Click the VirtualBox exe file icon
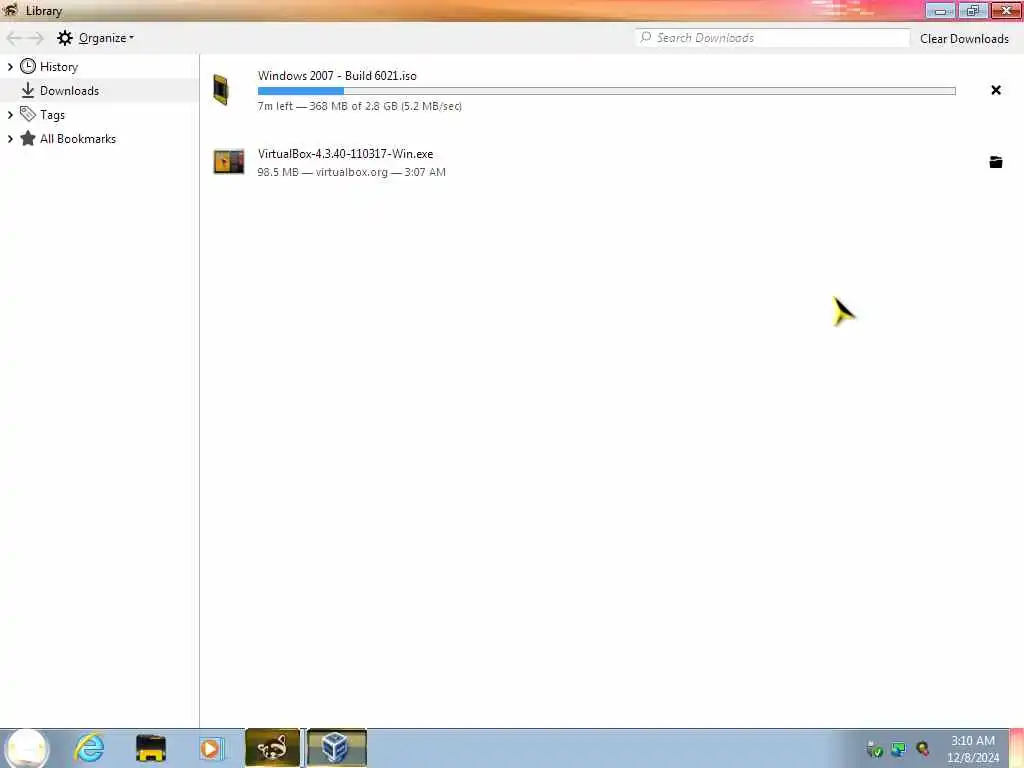Image resolution: width=1024 pixels, height=768 pixels. 229,162
